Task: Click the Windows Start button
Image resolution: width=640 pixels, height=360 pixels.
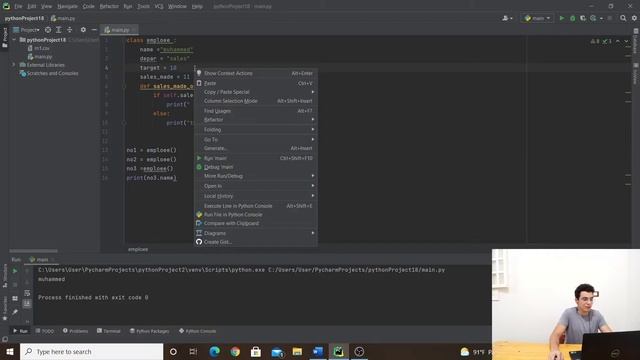Action: click(10, 351)
